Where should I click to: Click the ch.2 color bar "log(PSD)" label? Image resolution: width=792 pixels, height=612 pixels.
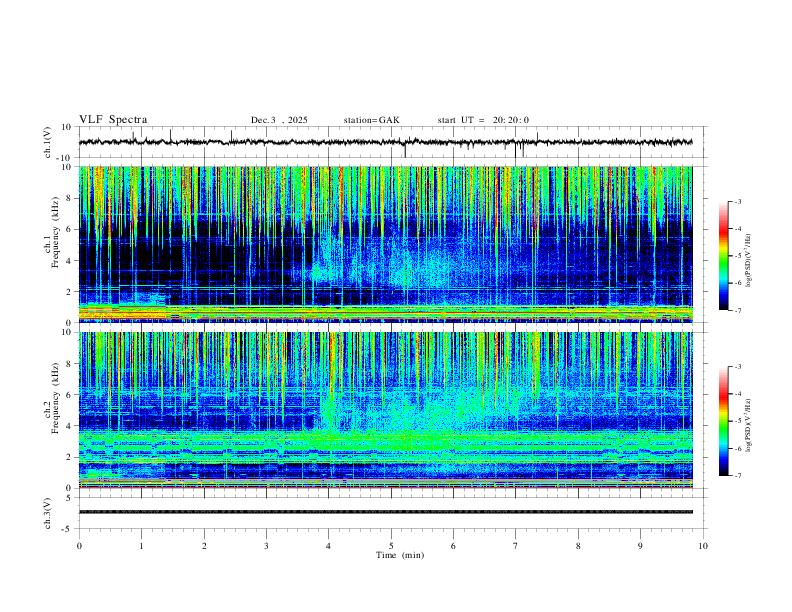(749, 426)
